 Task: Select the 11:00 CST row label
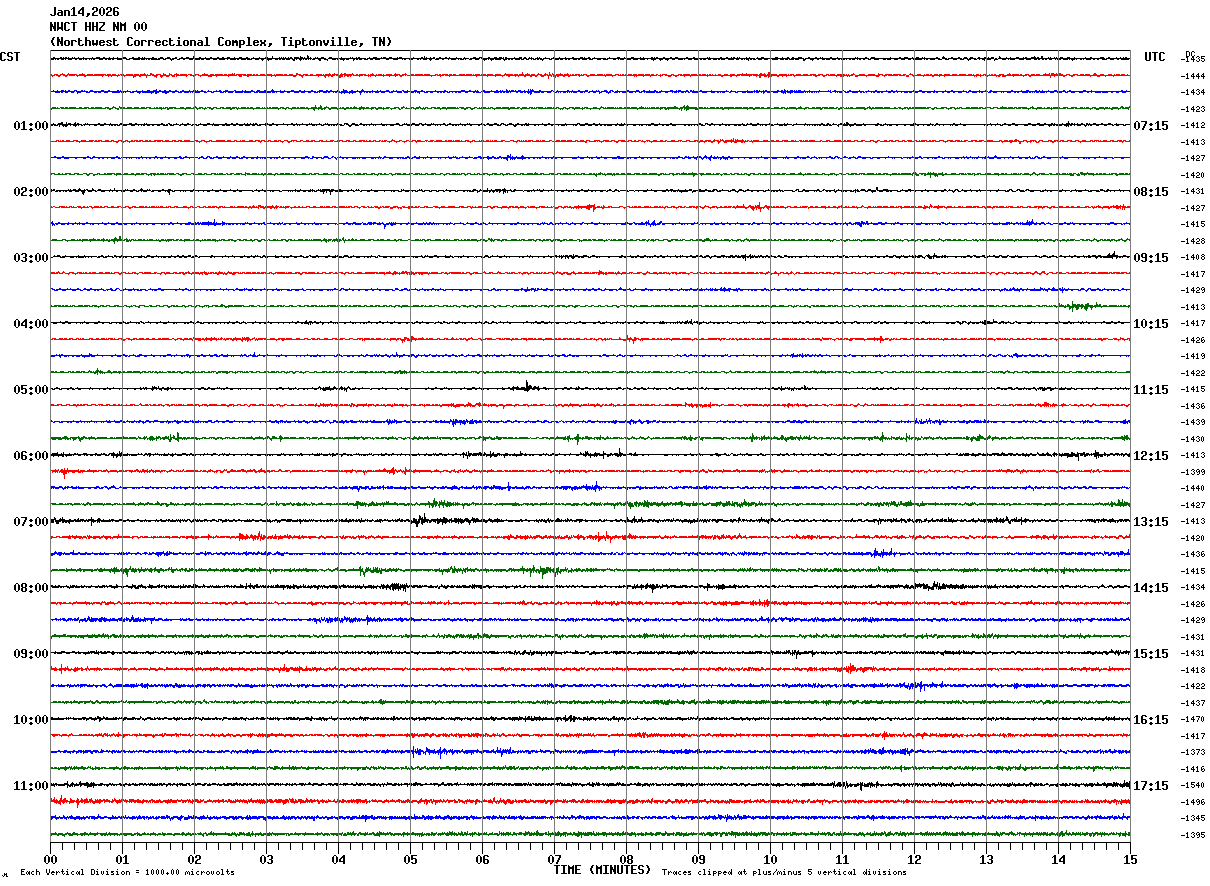pyautogui.click(x=30, y=786)
